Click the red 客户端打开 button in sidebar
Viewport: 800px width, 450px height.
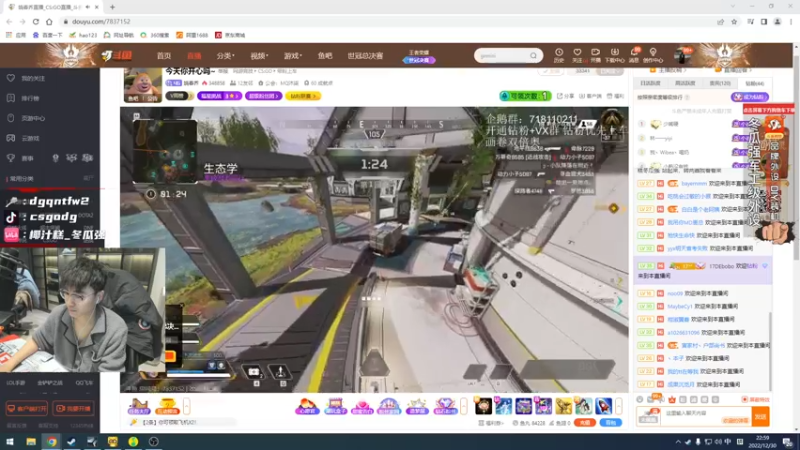[27, 409]
